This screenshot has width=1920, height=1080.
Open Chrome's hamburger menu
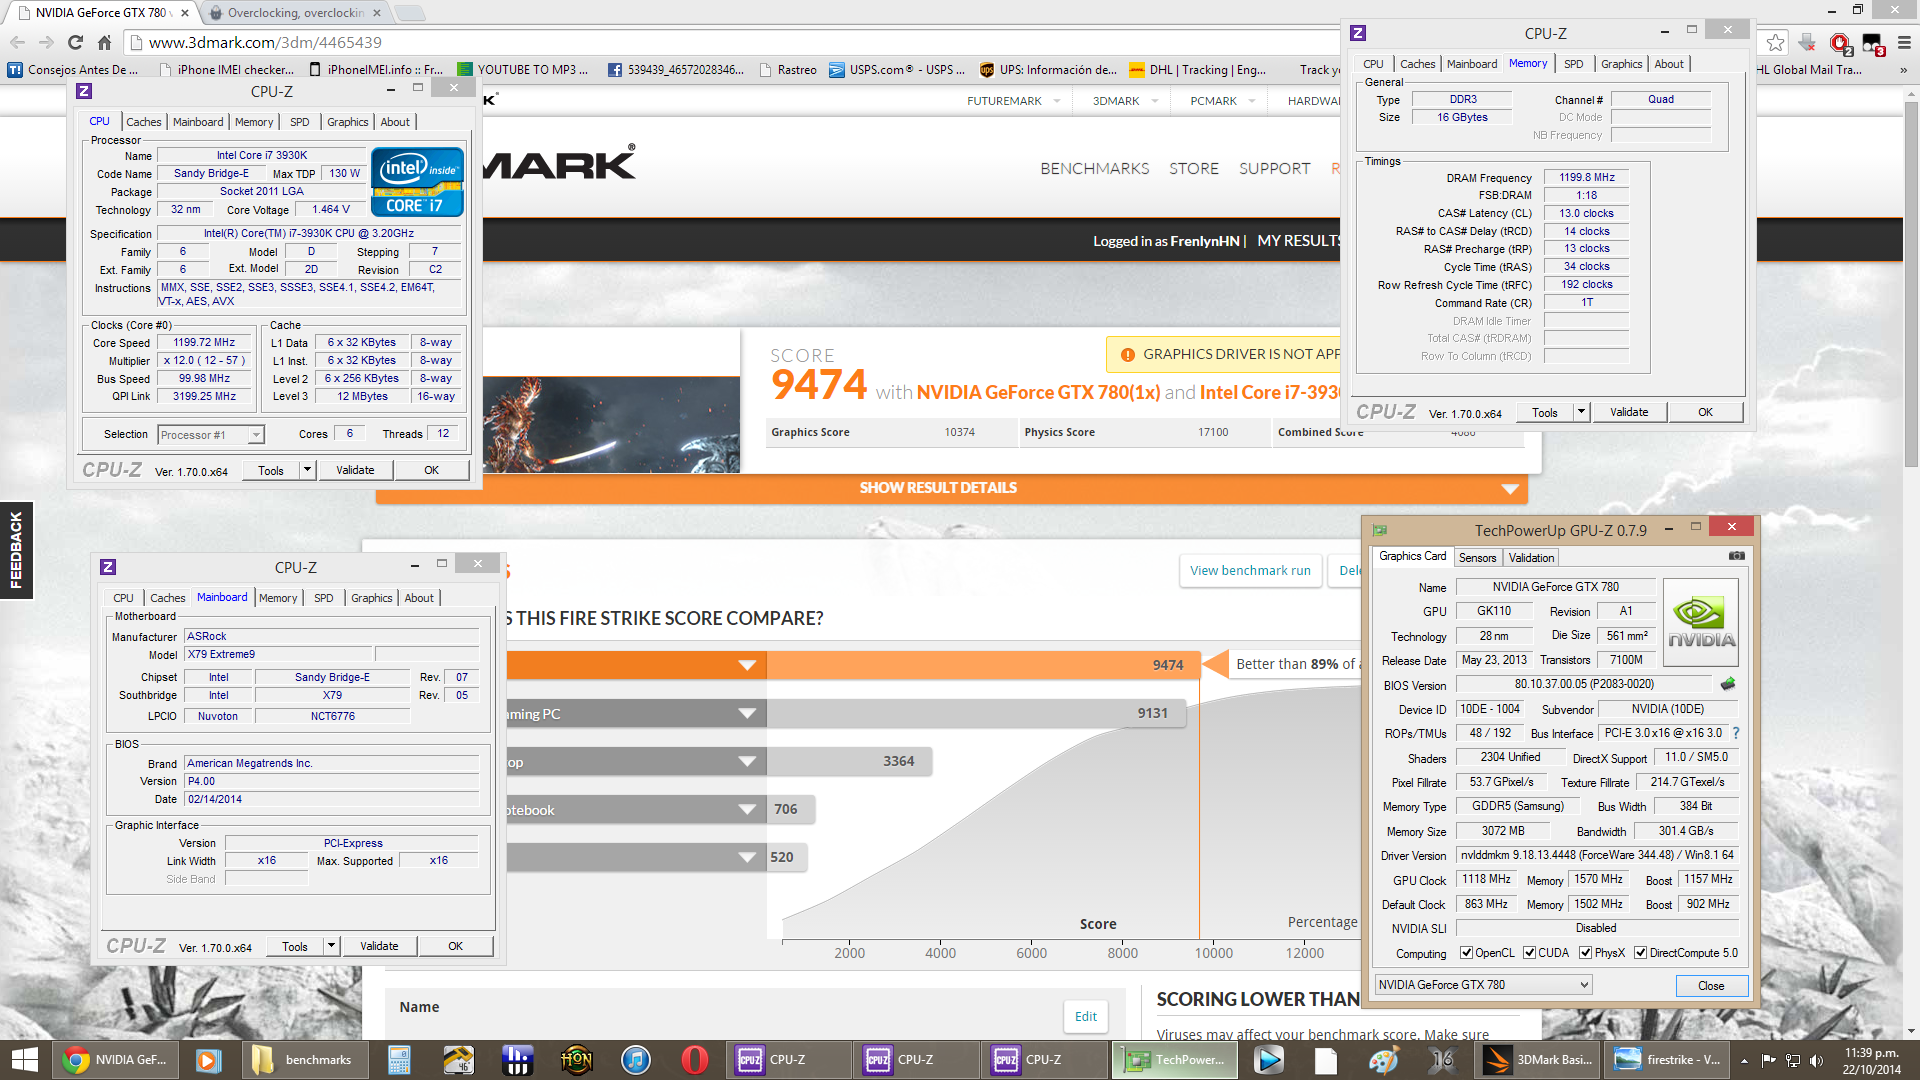(1904, 42)
